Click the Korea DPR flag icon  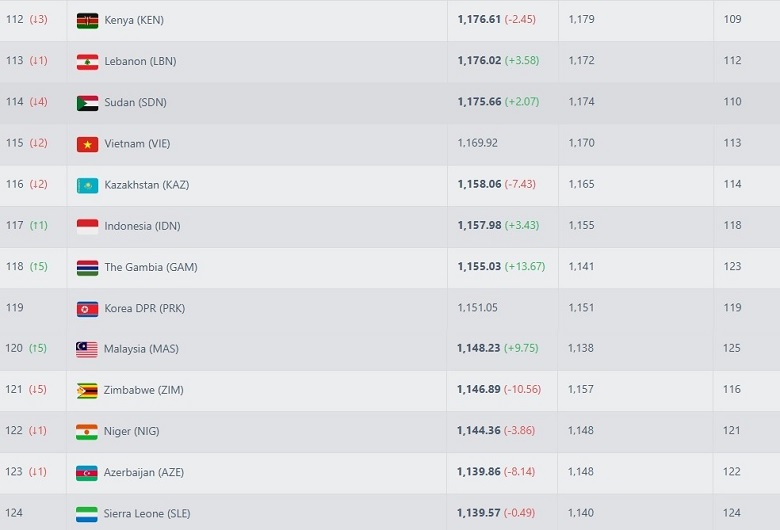click(87, 308)
